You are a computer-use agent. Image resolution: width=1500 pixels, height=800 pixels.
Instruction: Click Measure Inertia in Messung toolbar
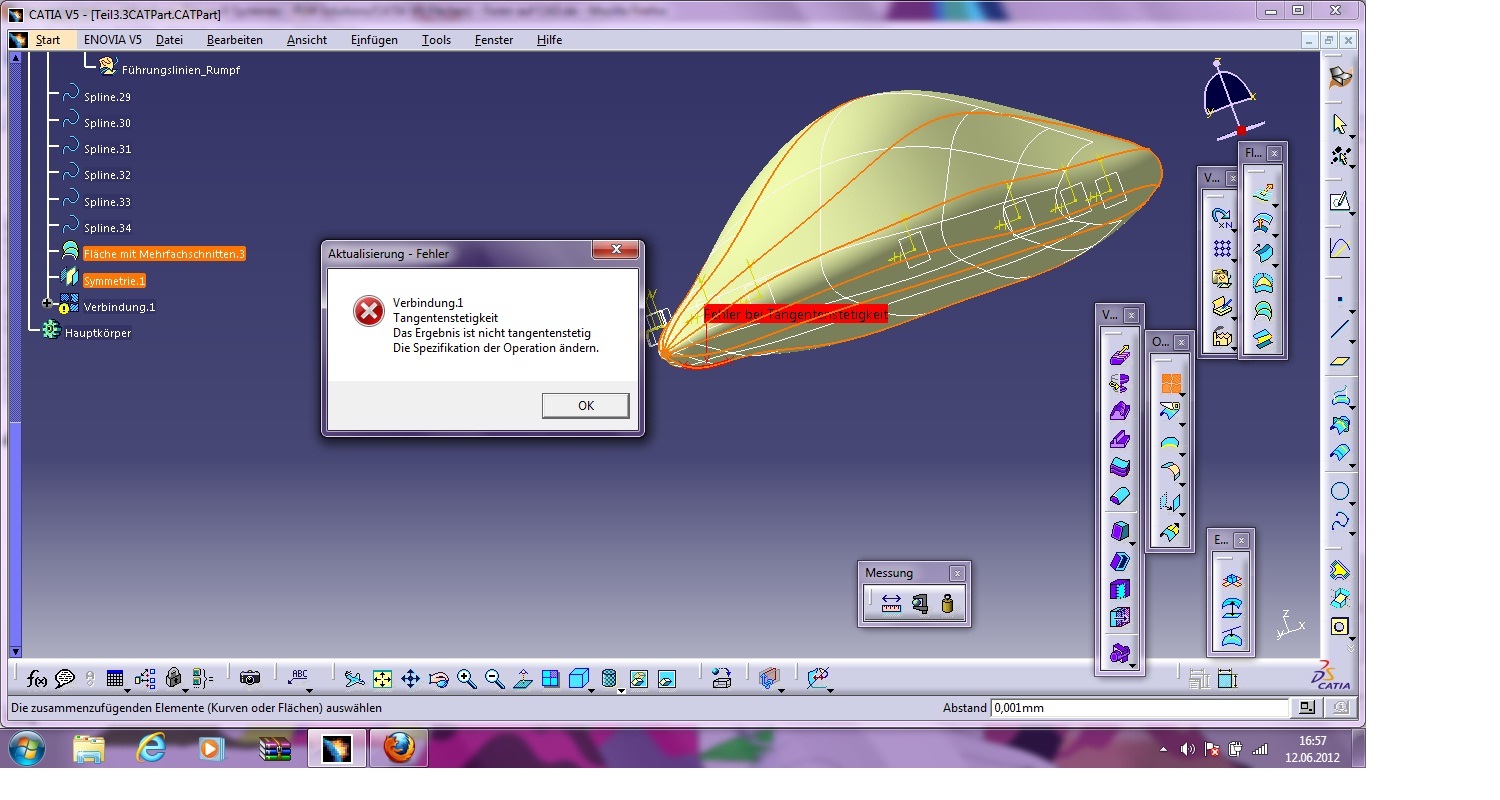pos(947,603)
